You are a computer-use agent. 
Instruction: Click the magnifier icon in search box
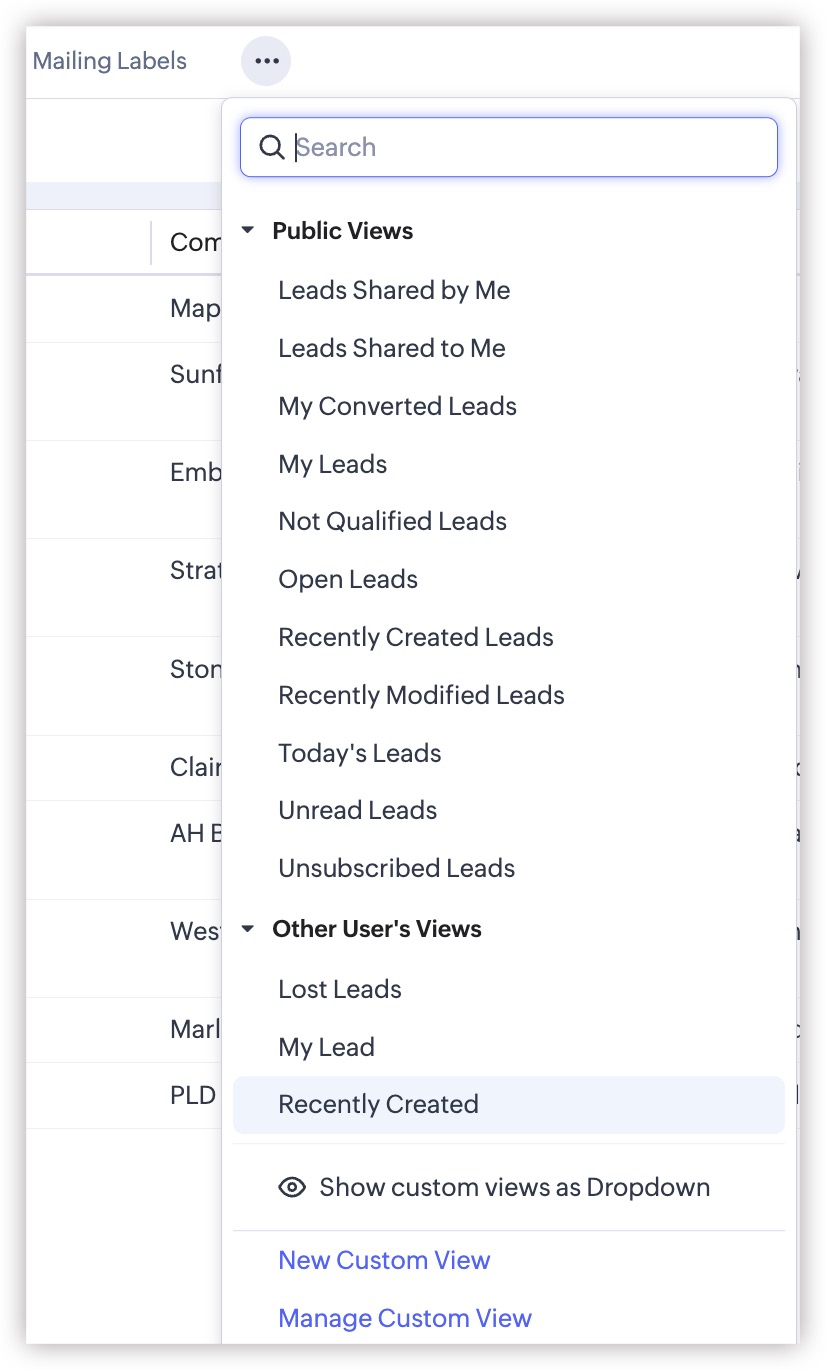tap(271, 148)
